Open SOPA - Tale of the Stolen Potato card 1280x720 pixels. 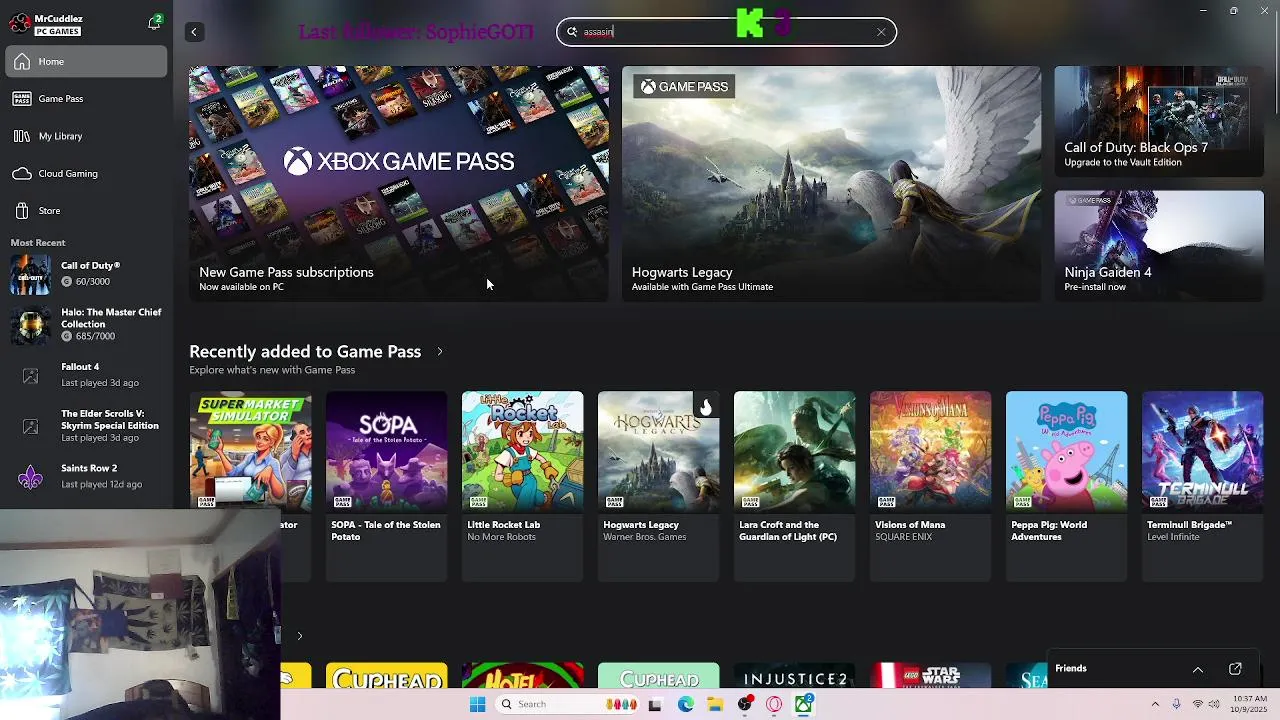[x=386, y=486]
